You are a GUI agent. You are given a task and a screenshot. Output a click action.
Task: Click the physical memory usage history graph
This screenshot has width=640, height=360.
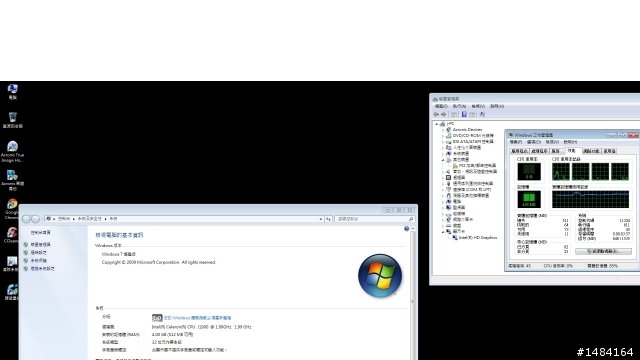590,200
